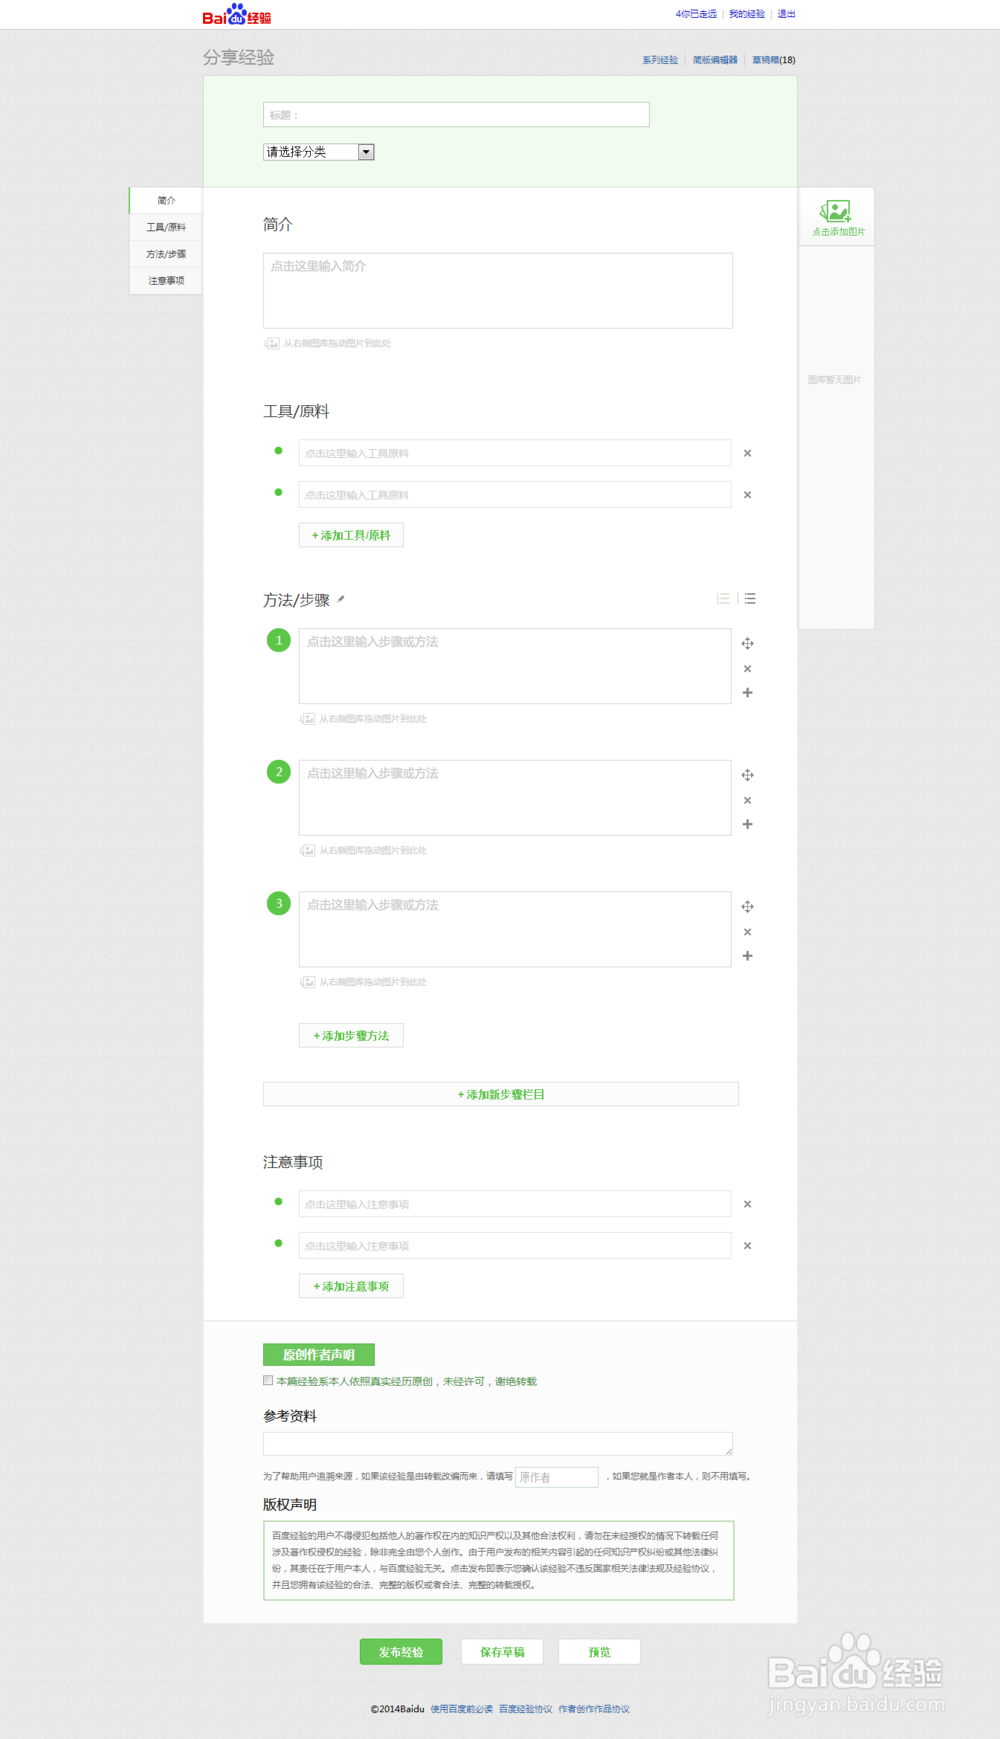Click the add image icon in gallery panel

tap(836, 213)
